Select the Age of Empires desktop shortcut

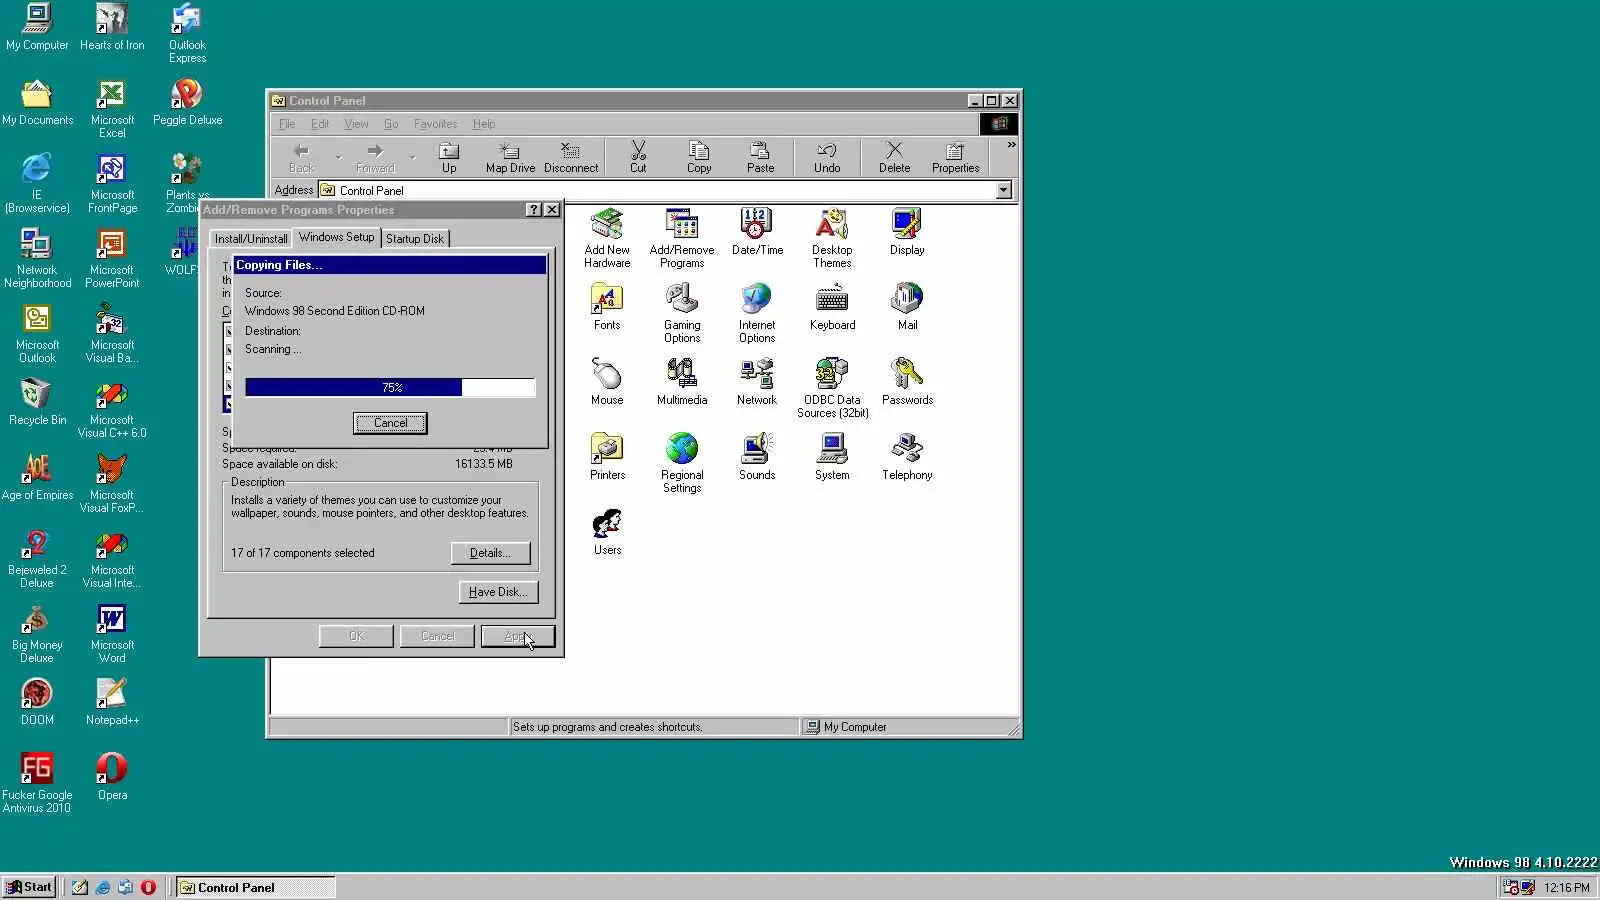pos(37,477)
